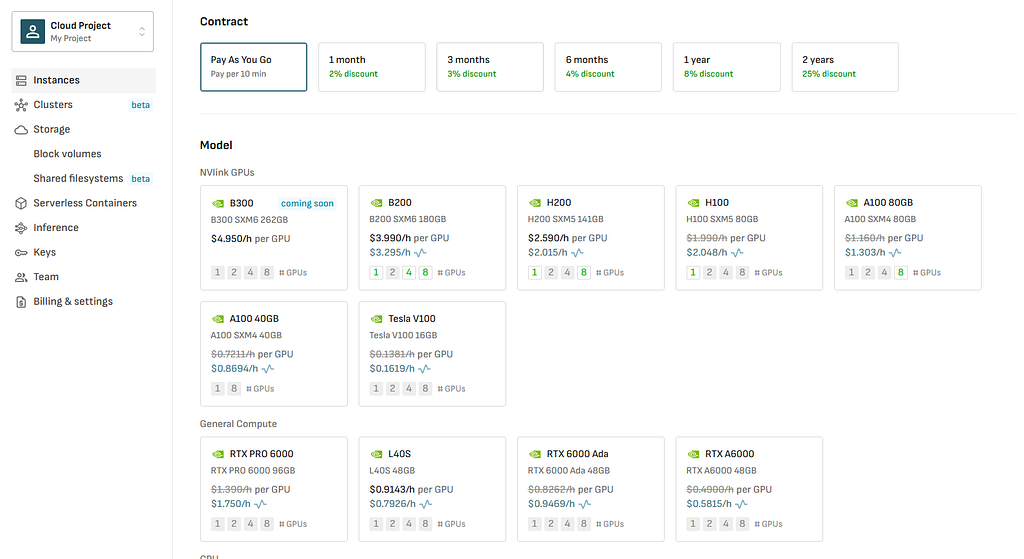The height and width of the screenshot is (559, 1024).
Task: Click the NVIDIA logo on H100 card
Action: pyautogui.click(x=693, y=203)
